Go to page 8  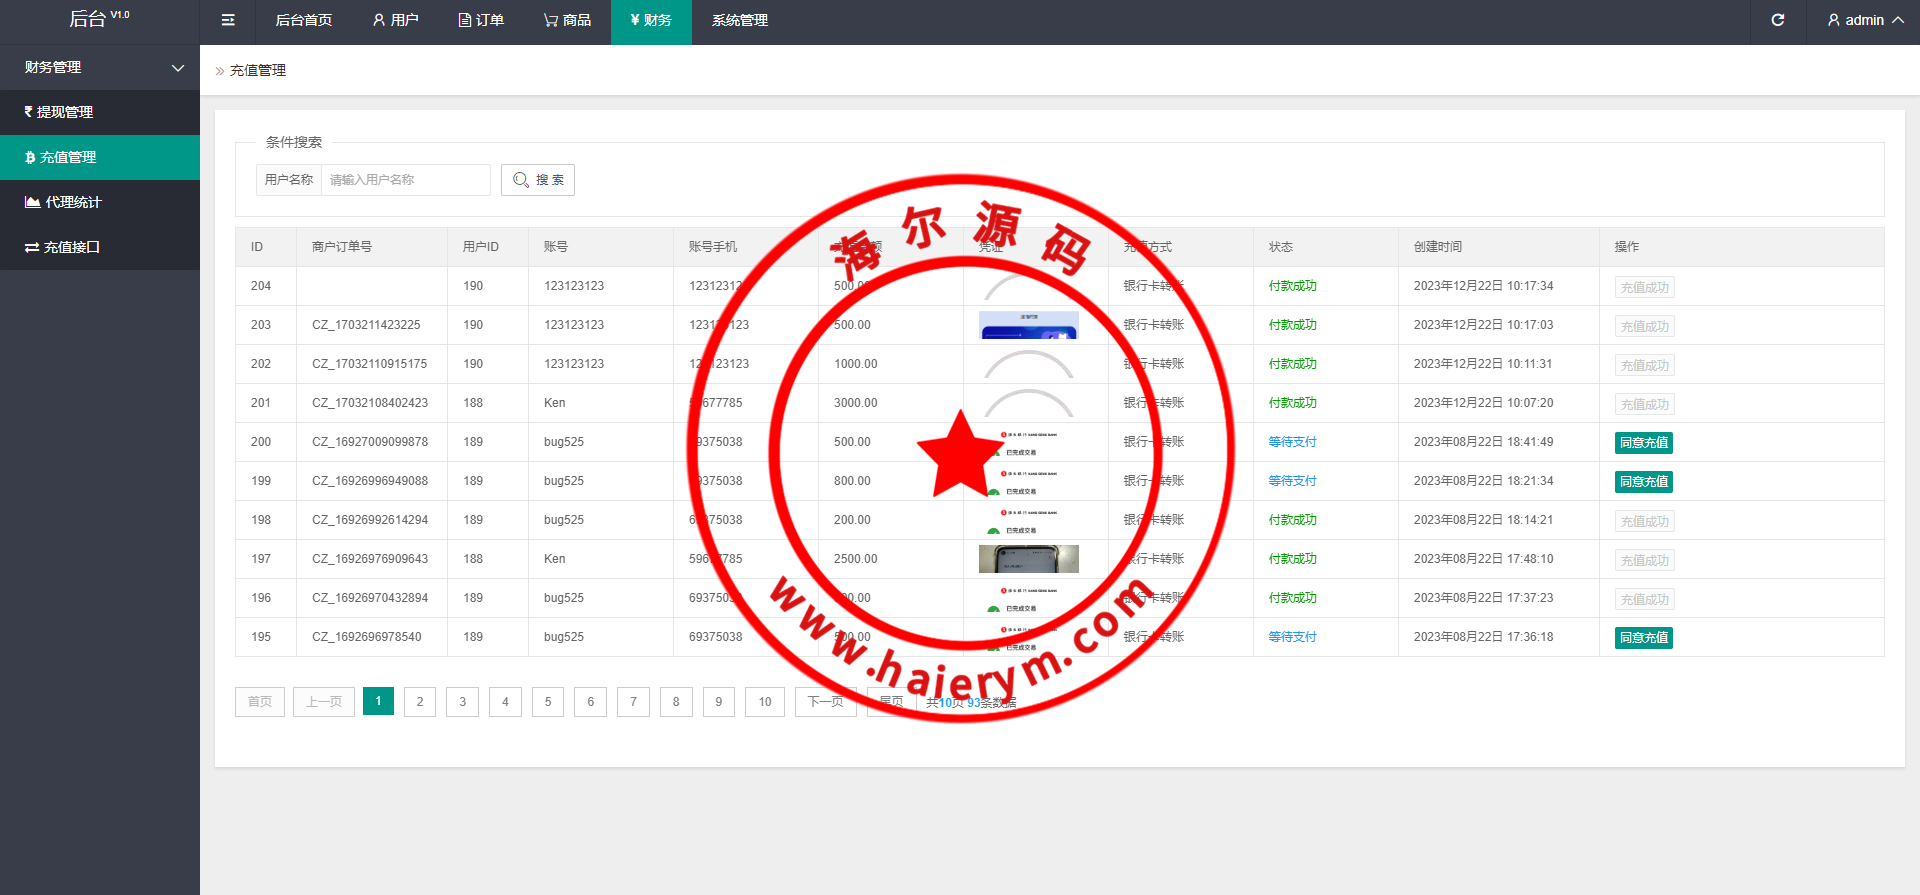(x=676, y=702)
